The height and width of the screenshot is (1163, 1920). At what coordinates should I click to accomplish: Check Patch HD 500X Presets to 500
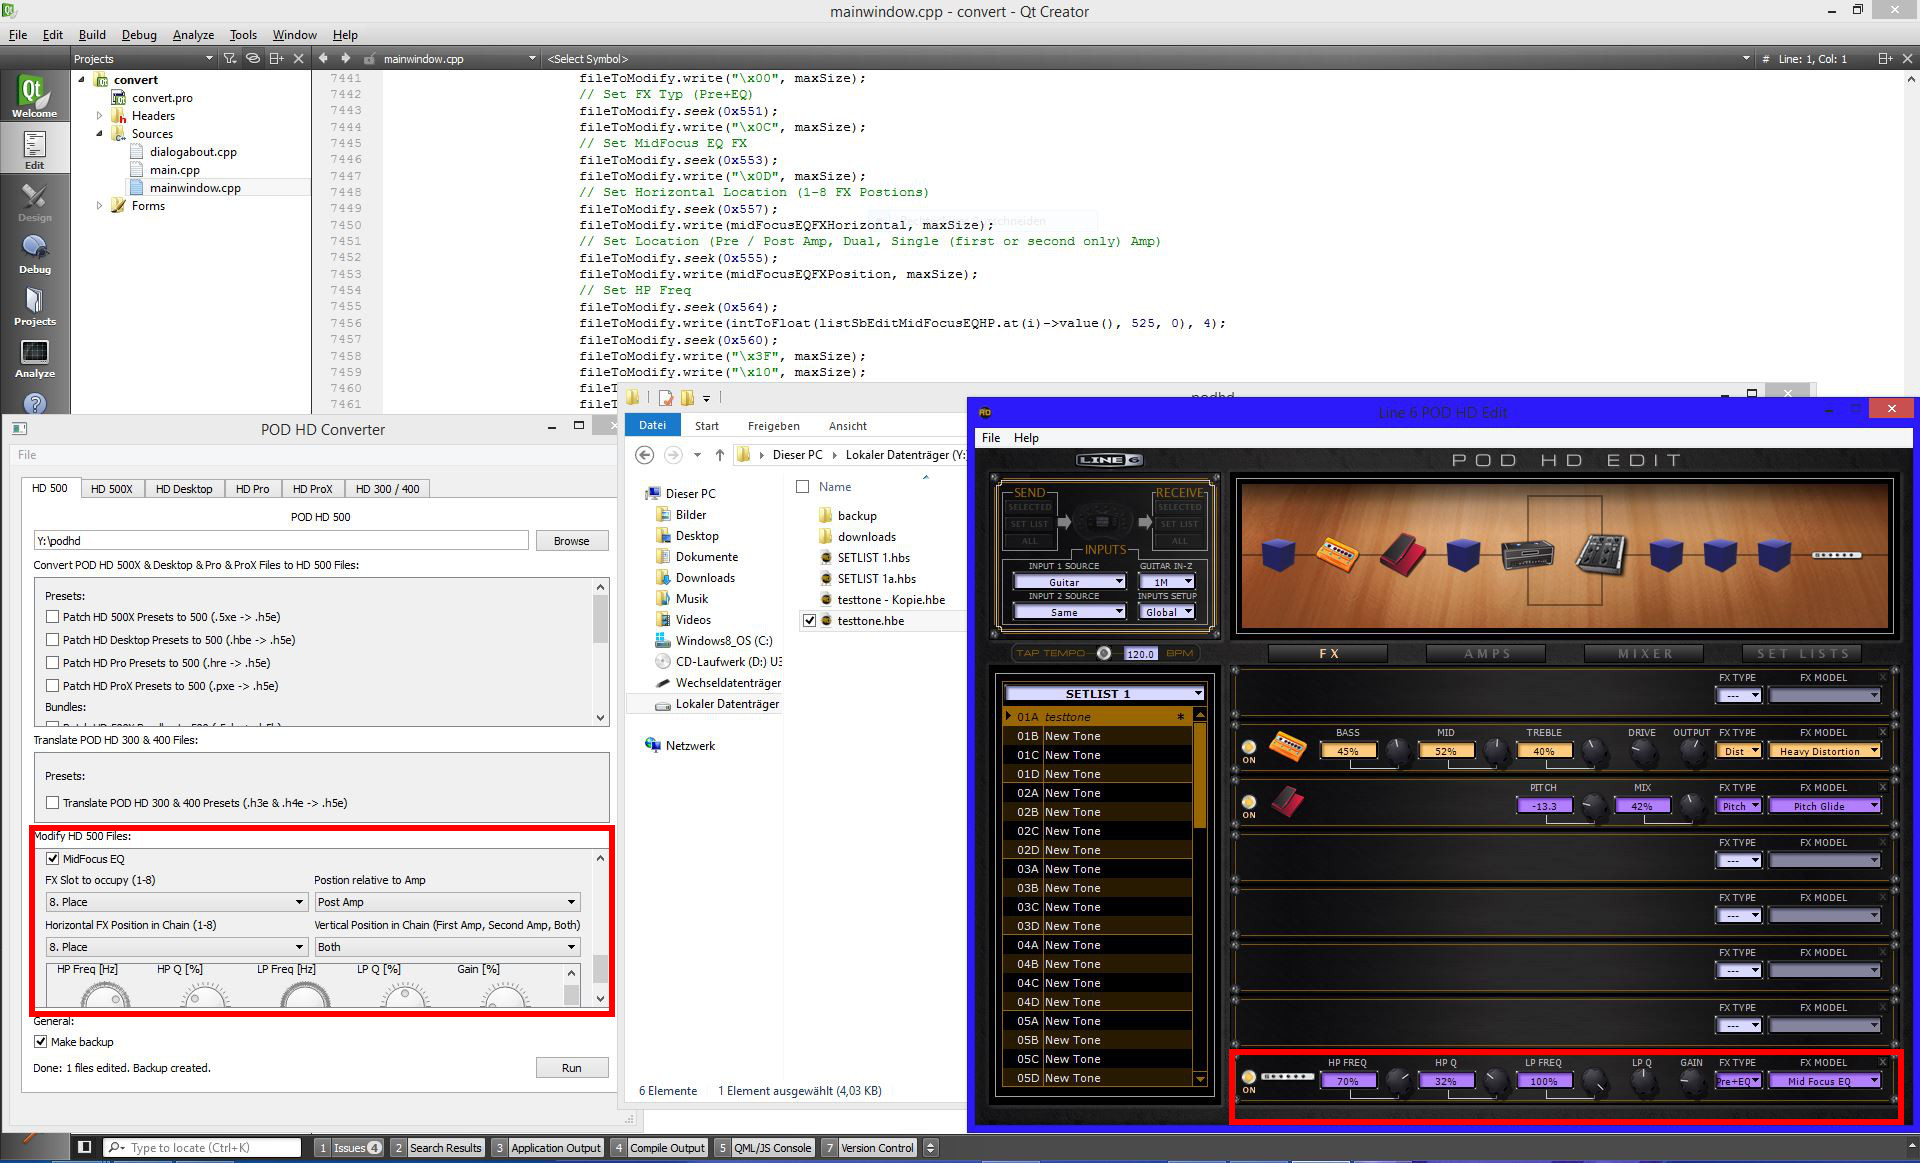click(52, 617)
